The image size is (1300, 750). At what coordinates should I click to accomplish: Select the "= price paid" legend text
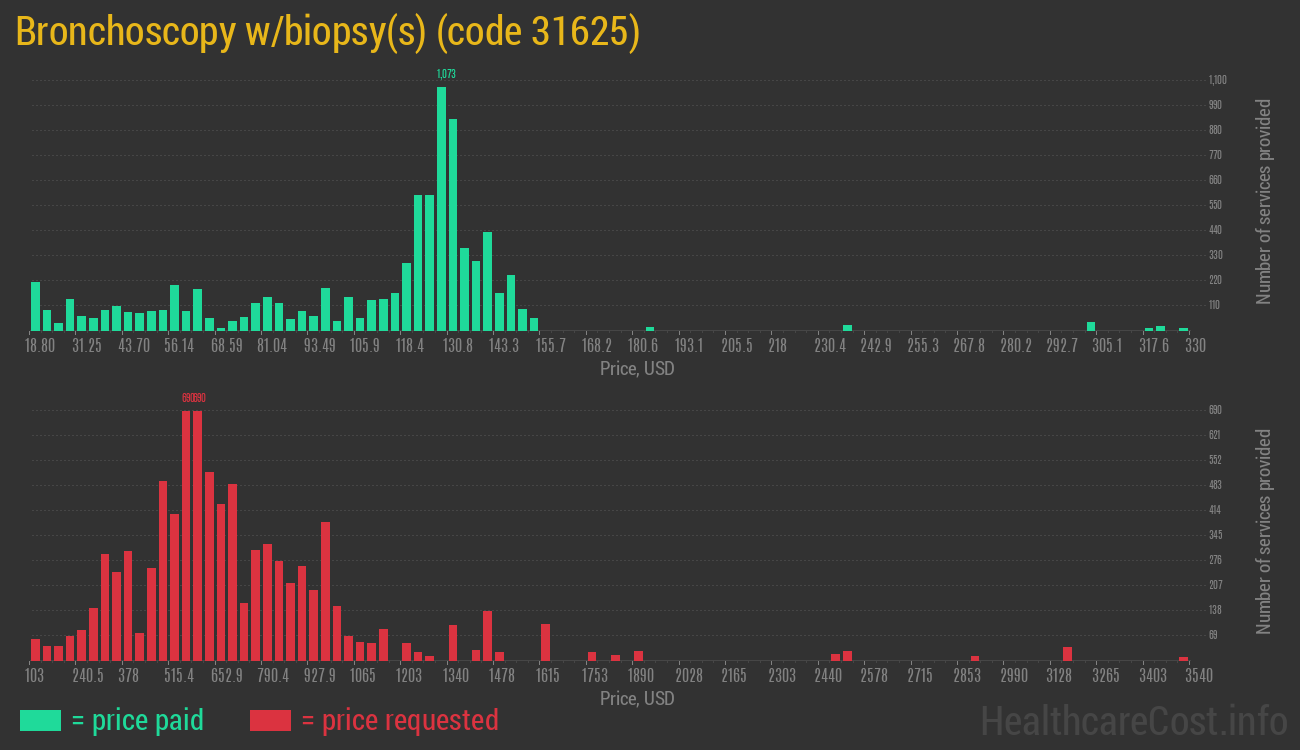point(138,720)
